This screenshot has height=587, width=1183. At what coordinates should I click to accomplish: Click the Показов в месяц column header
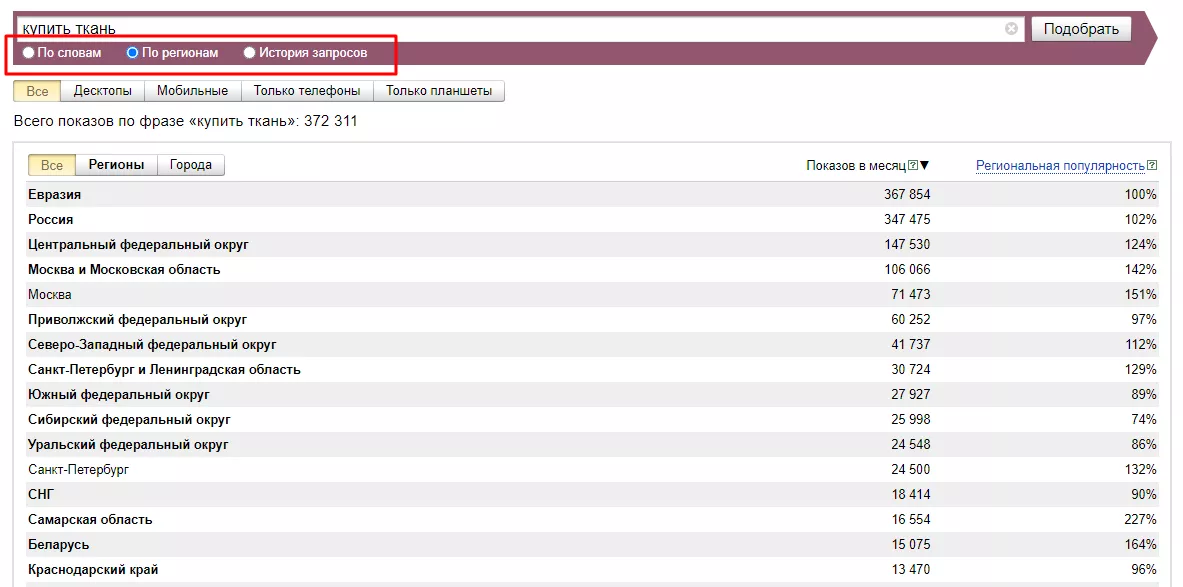[x=855, y=166]
